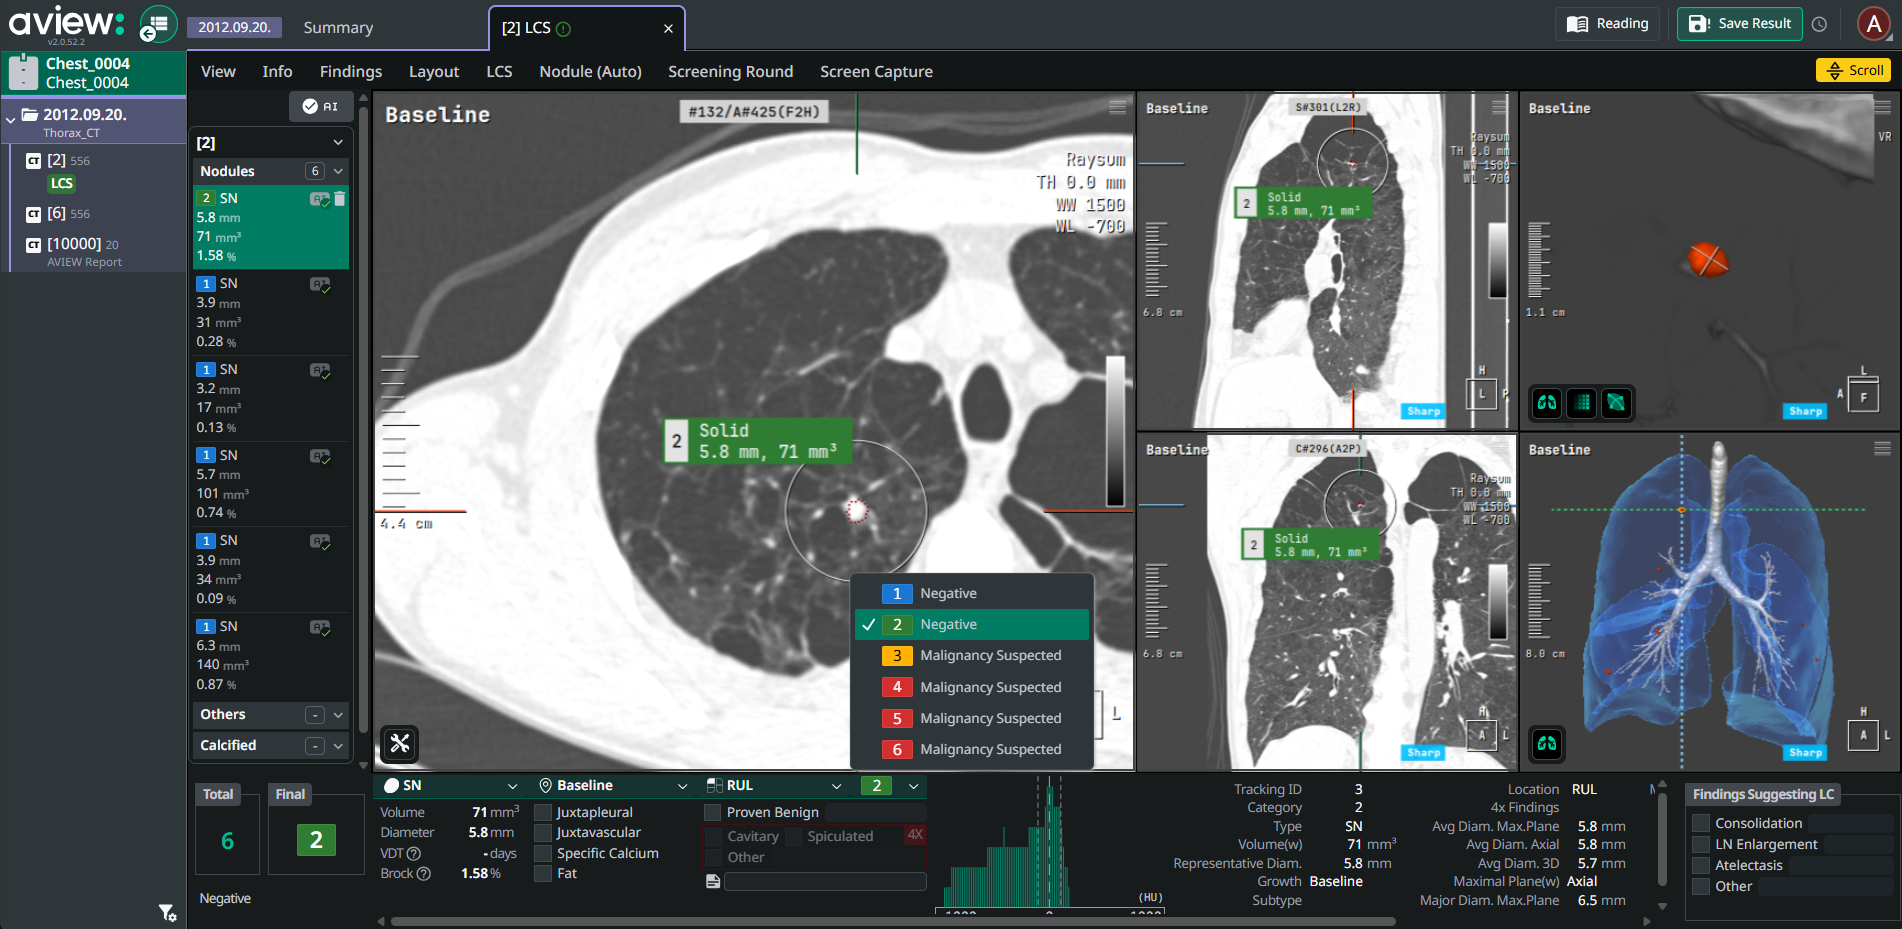Screen dimensions: 1902x929
Task: Check the Proven Benign checkbox
Action: pyautogui.click(x=713, y=813)
